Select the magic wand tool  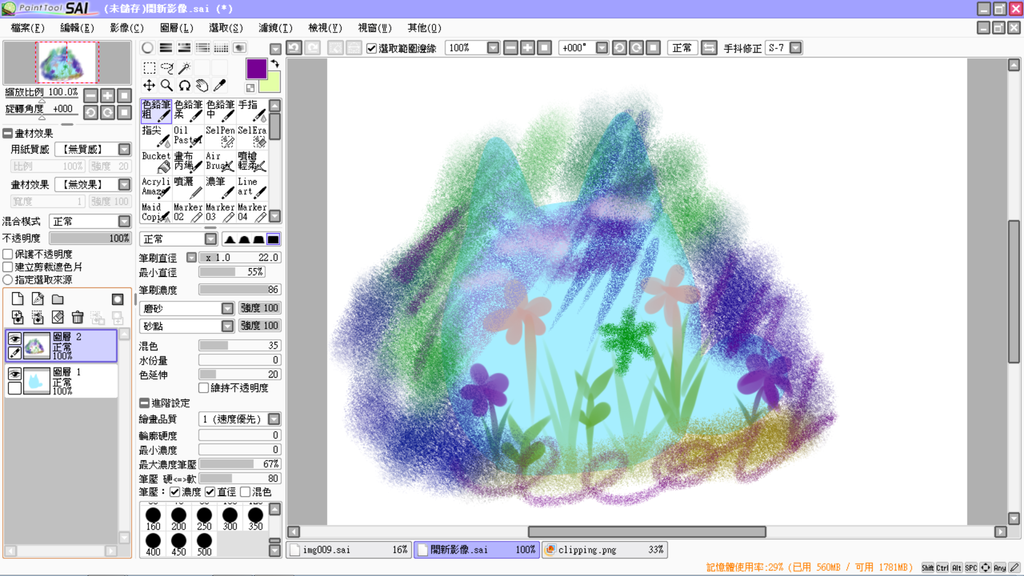click(x=185, y=68)
